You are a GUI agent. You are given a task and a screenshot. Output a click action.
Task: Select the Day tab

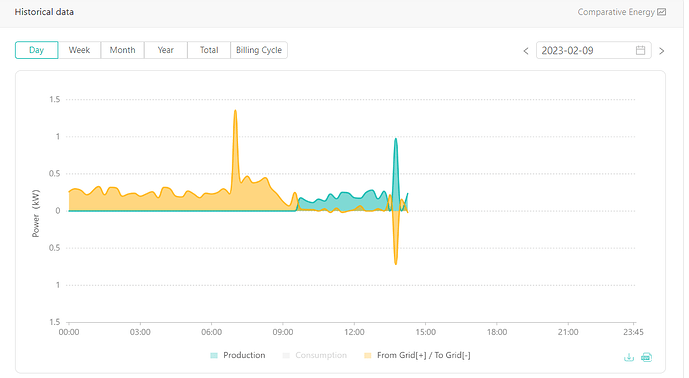[x=36, y=50]
